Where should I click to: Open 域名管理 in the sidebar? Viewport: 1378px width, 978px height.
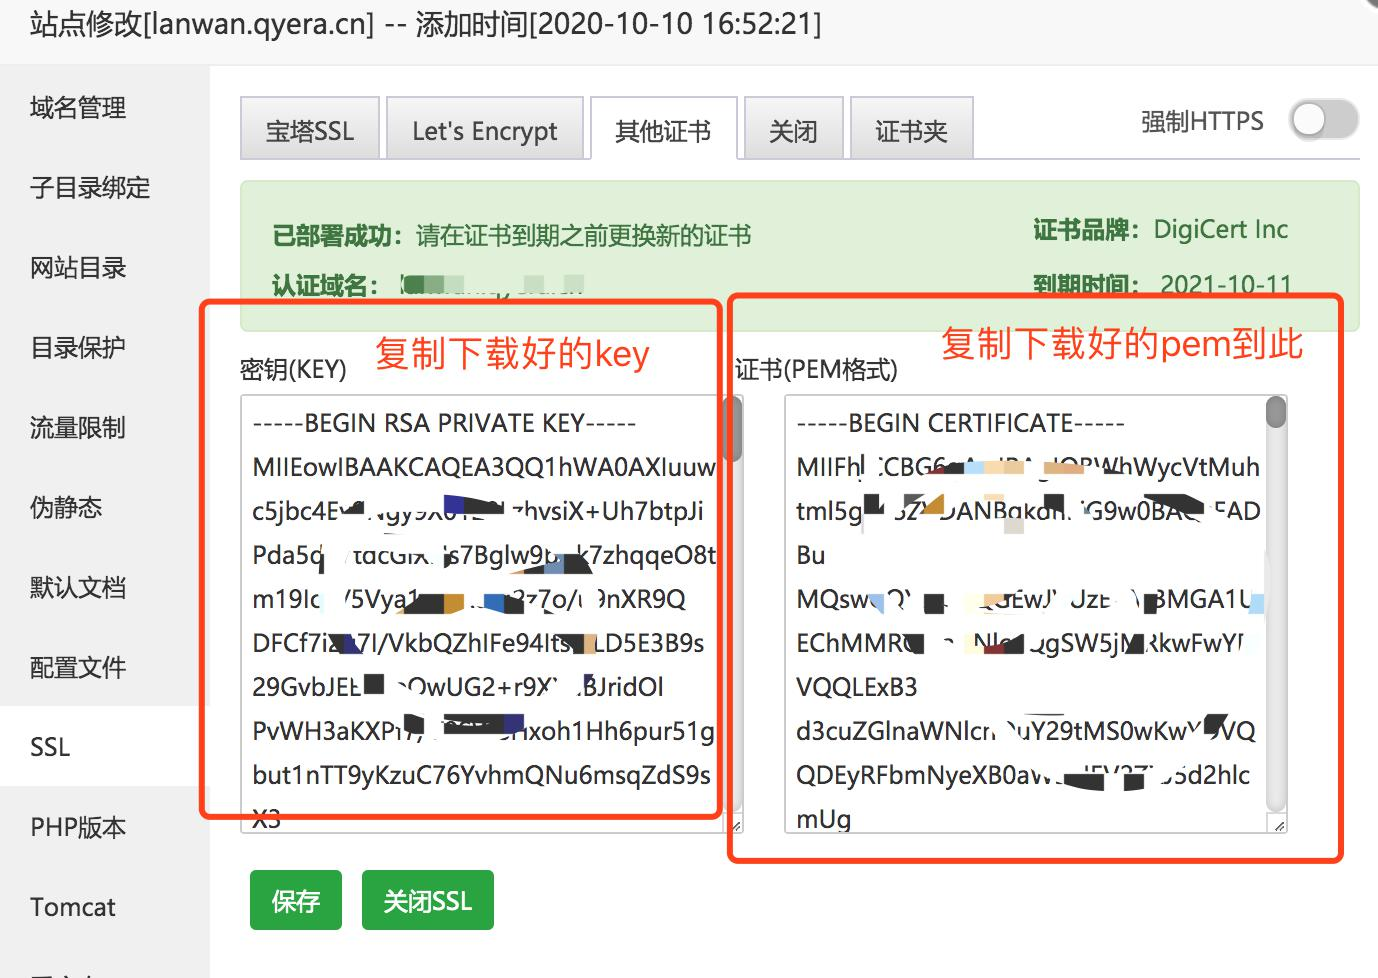(x=105, y=107)
